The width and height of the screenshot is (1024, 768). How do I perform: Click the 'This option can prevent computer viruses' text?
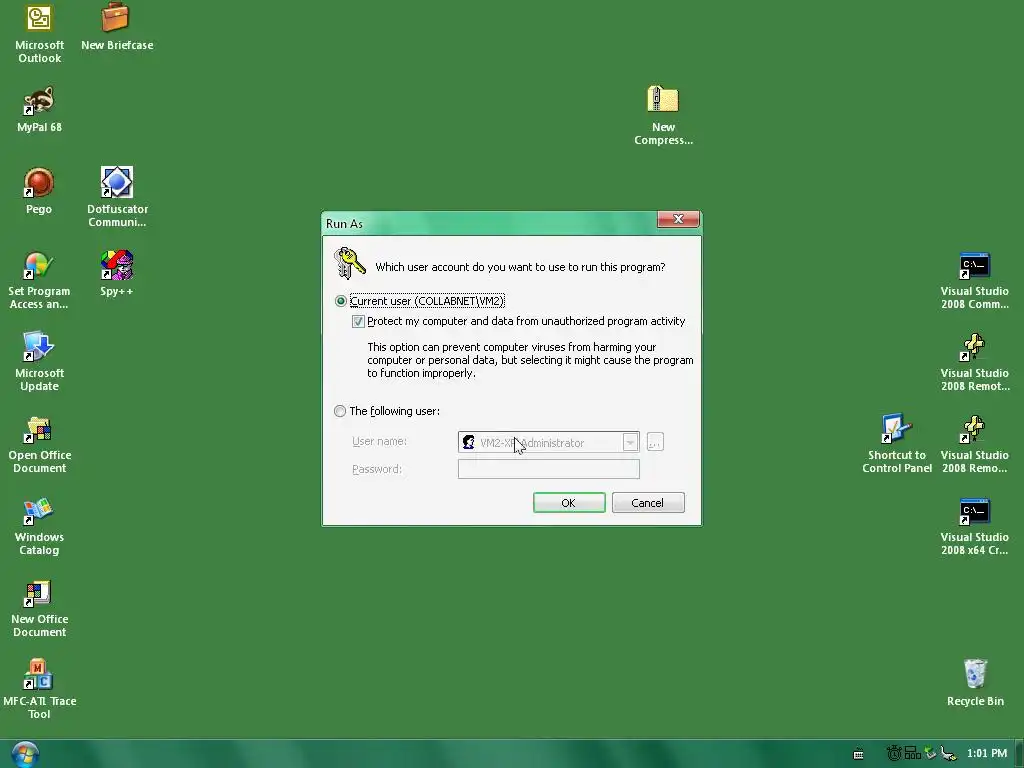pos(530,360)
